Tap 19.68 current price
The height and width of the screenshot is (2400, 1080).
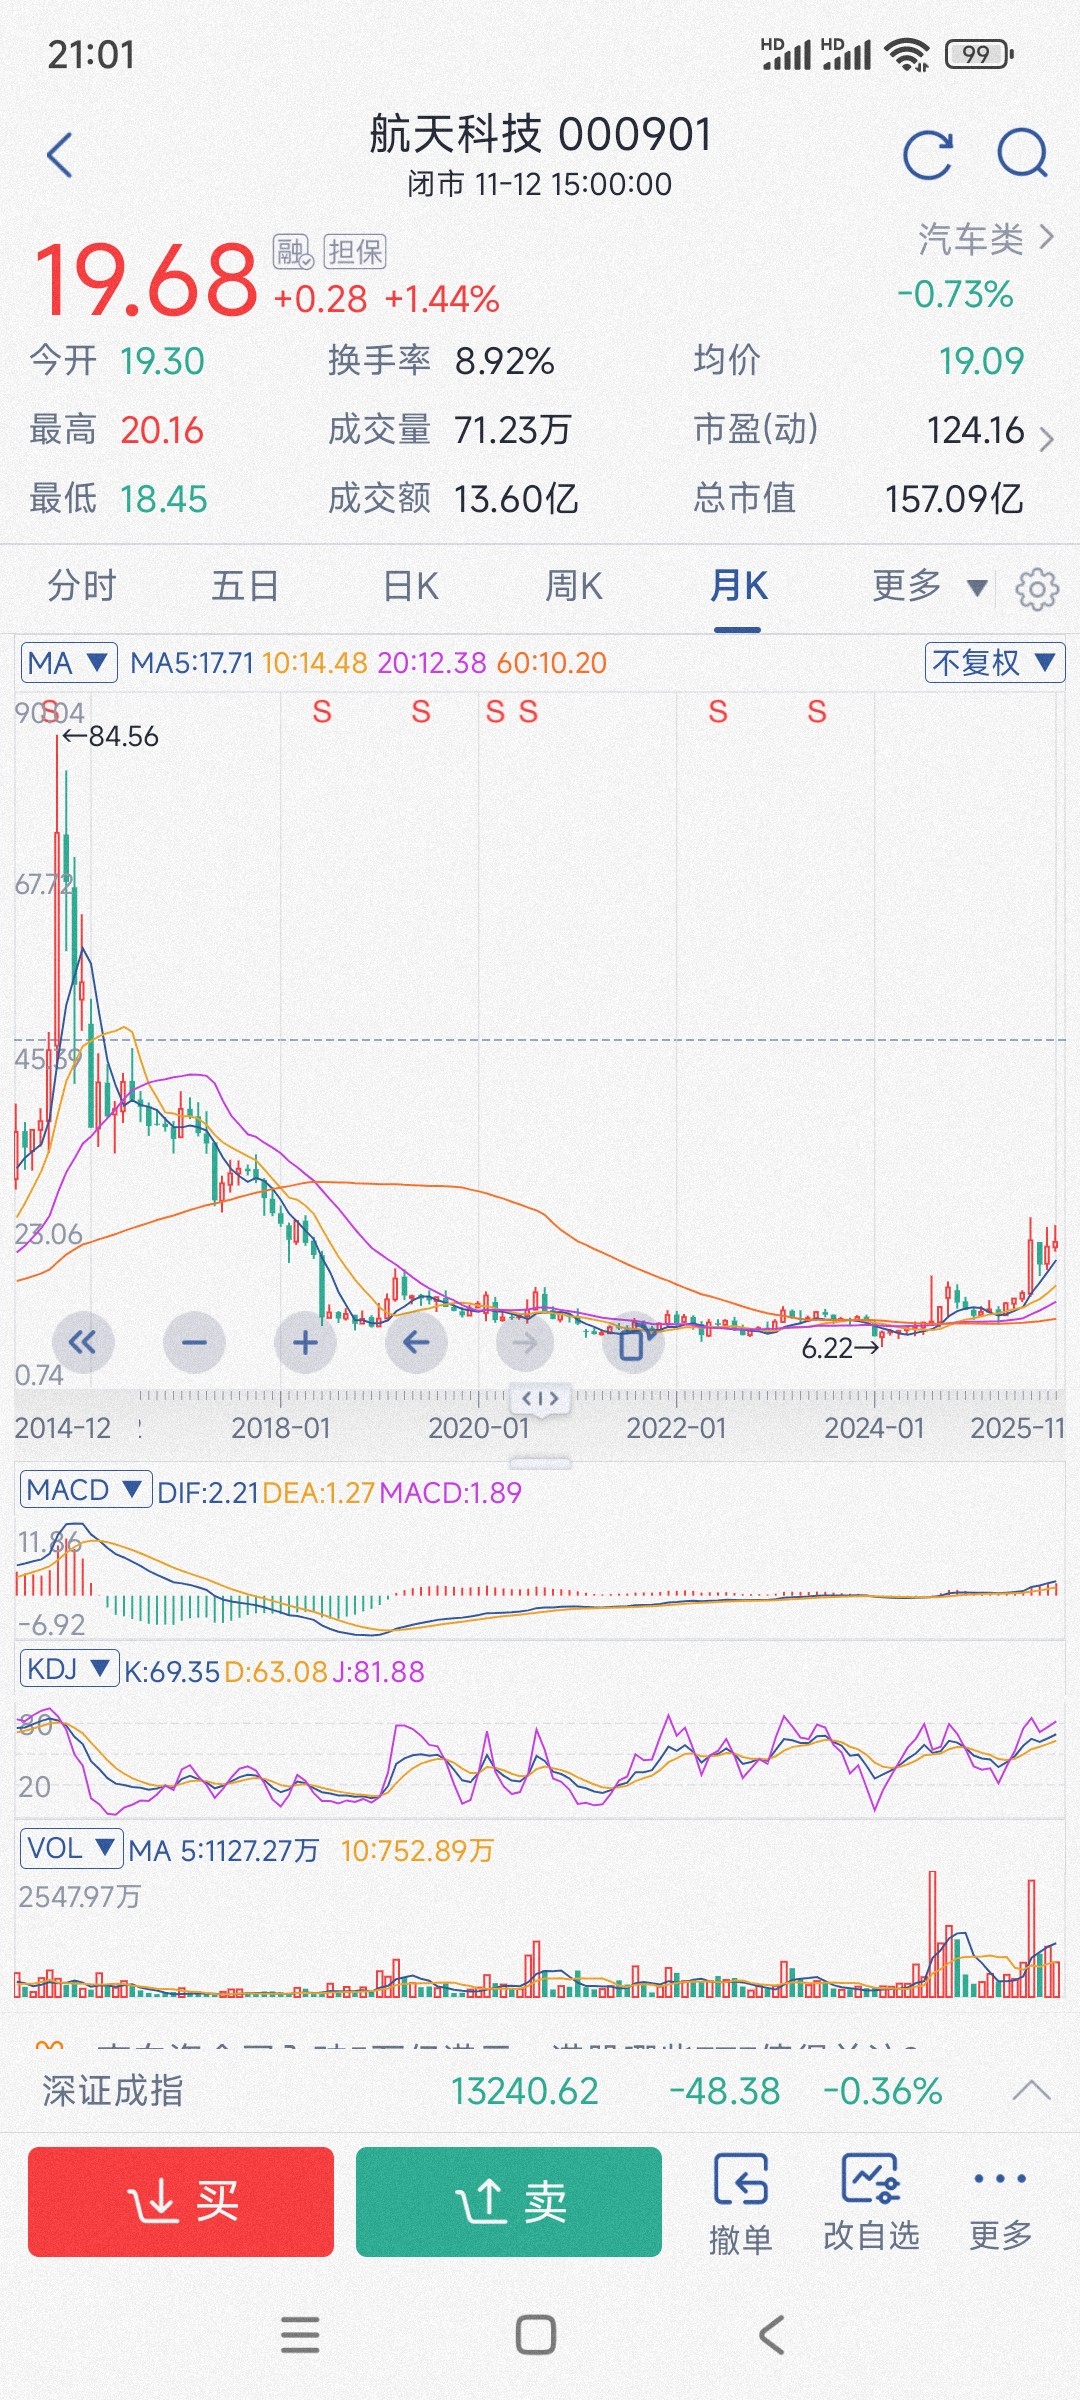click(147, 280)
